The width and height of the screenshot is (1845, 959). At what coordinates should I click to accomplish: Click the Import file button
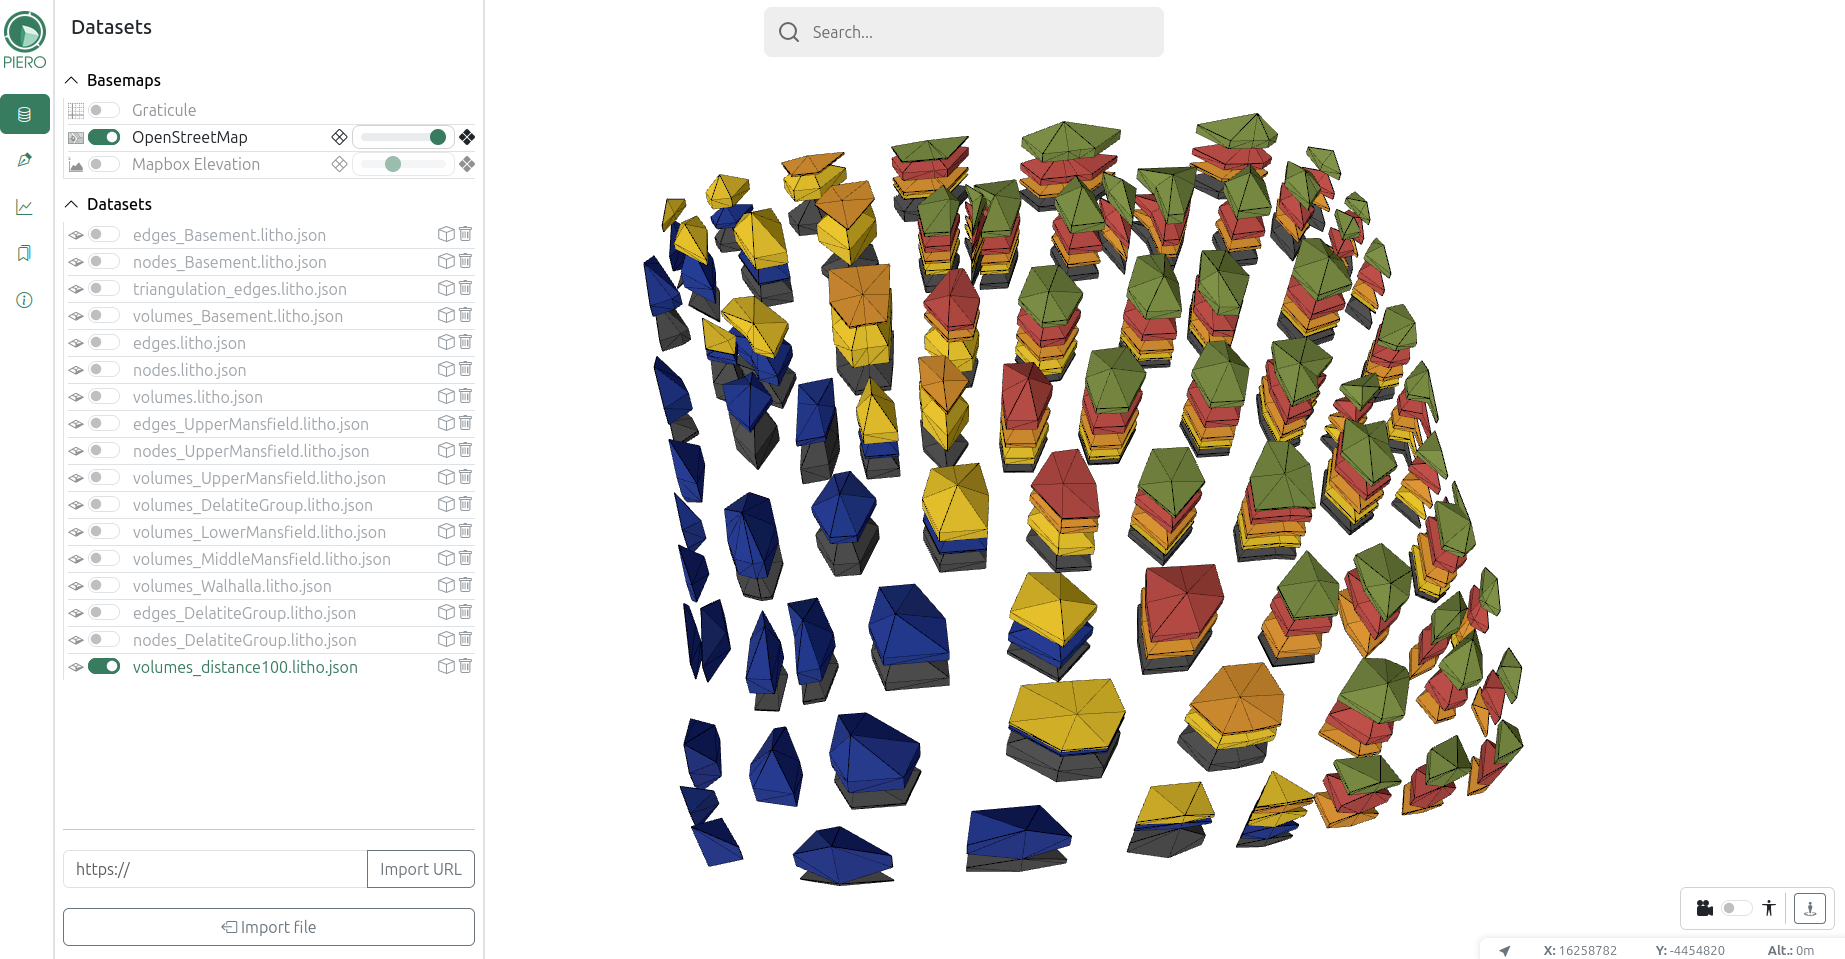click(269, 927)
